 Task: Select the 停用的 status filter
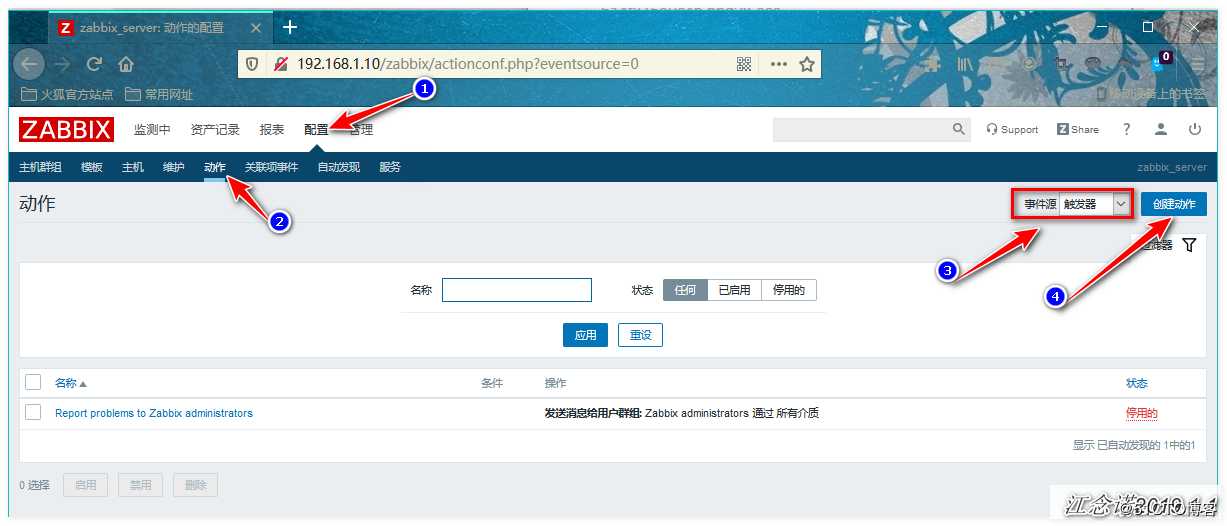pyautogui.click(x=789, y=290)
